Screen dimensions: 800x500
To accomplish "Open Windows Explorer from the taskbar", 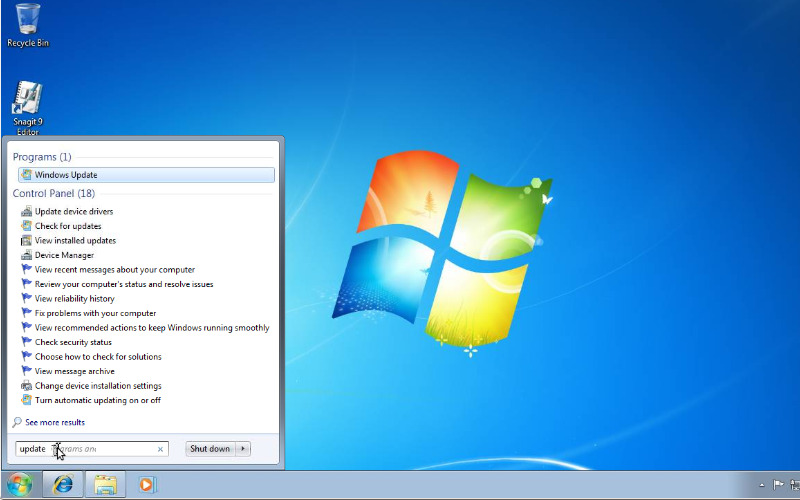I will [x=105, y=485].
